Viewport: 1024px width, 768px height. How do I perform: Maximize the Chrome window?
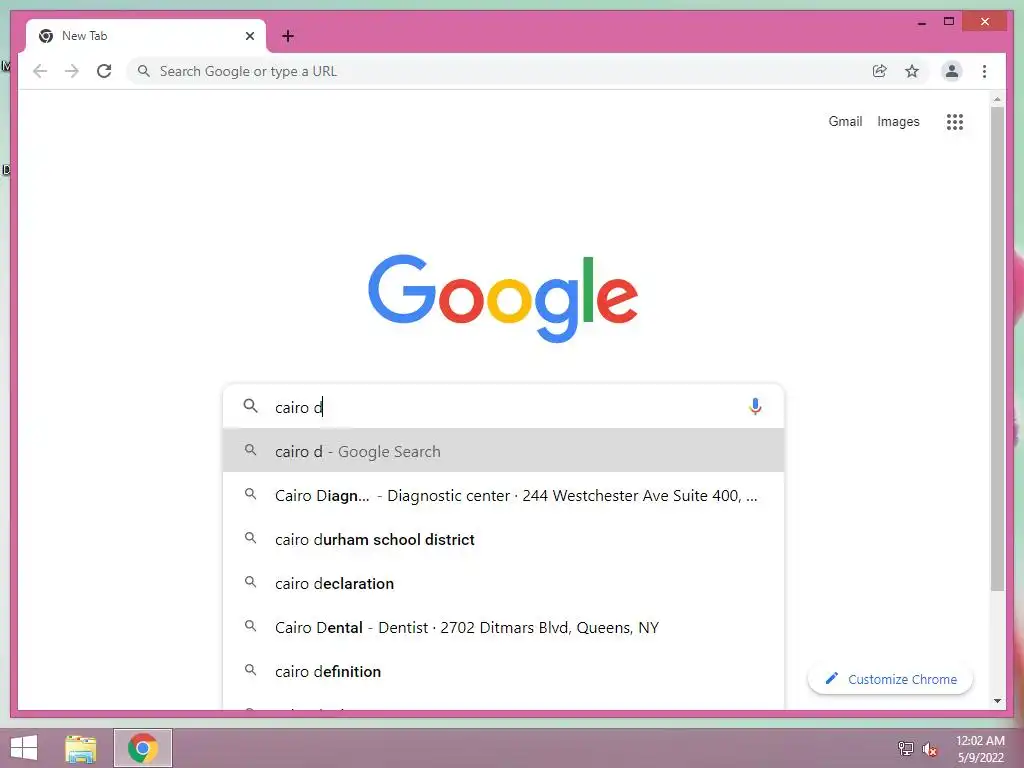pos(949,22)
